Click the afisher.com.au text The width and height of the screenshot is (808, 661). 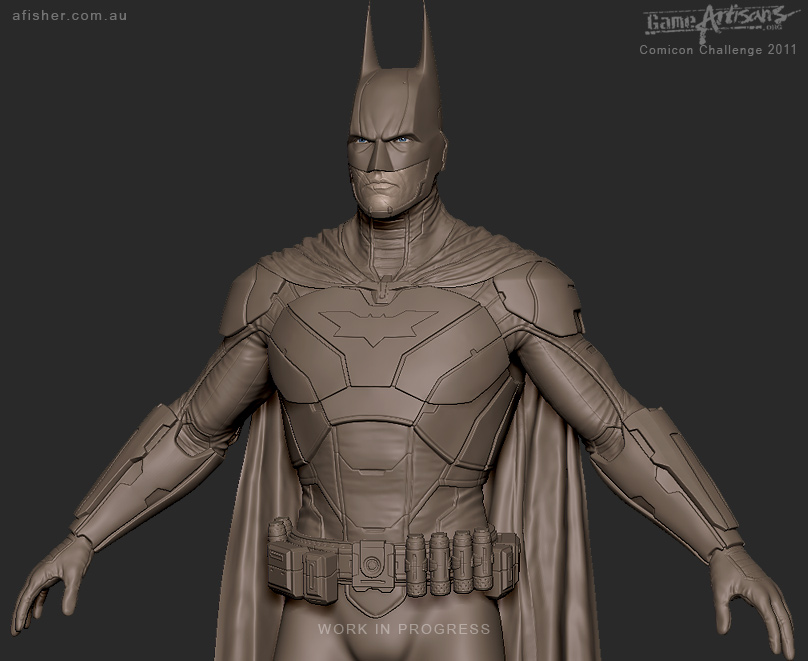click(70, 15)
